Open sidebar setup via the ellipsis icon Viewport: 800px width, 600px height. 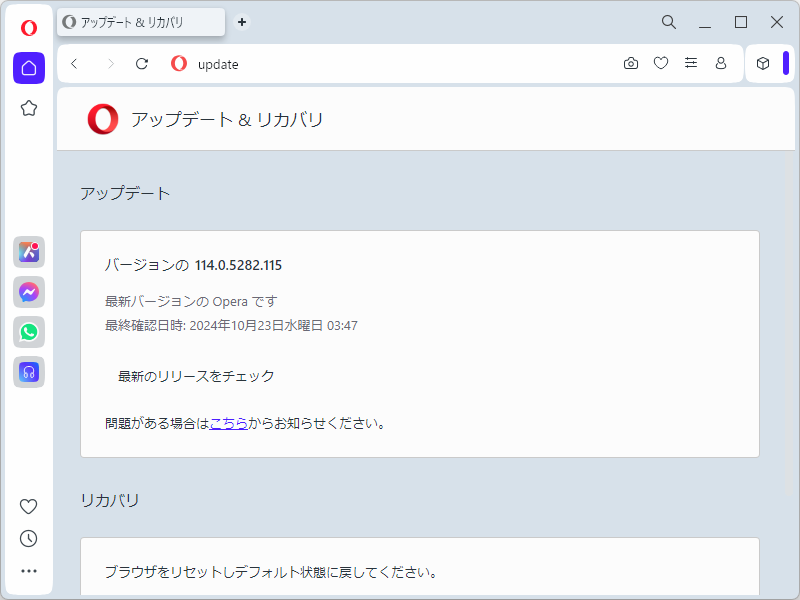(x=28, y=571)
